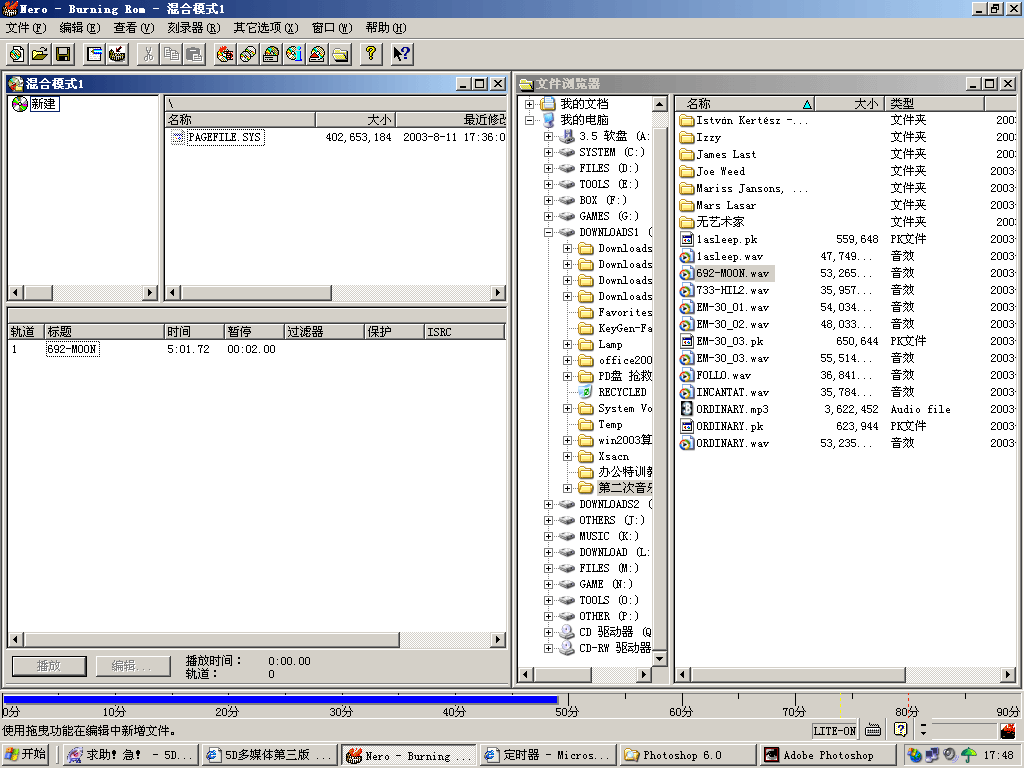Click the yellow question mark help icon
Image resolution: width=1024 pixels, height=768 pixels.
point(371,54)
